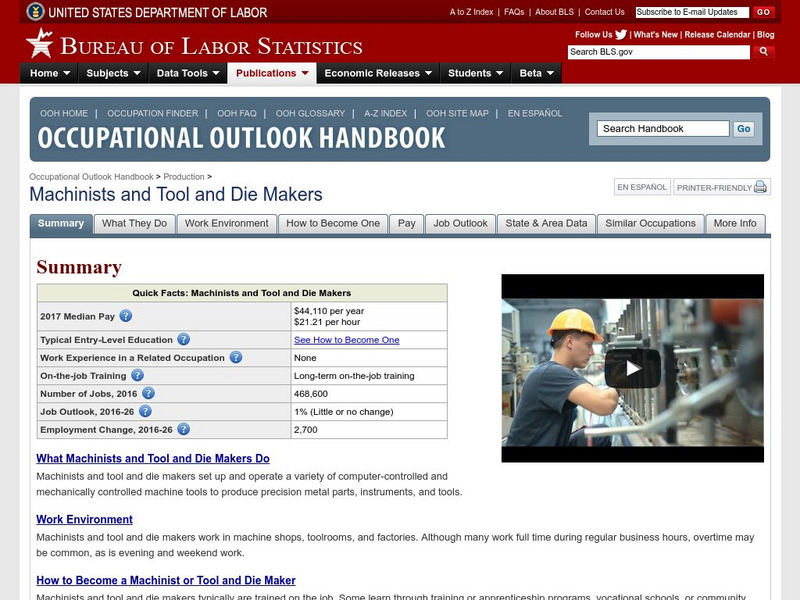Go to OOH HOME in handbook banner
This screenshot has height=600, width=800.
click(x=64, y=113)
